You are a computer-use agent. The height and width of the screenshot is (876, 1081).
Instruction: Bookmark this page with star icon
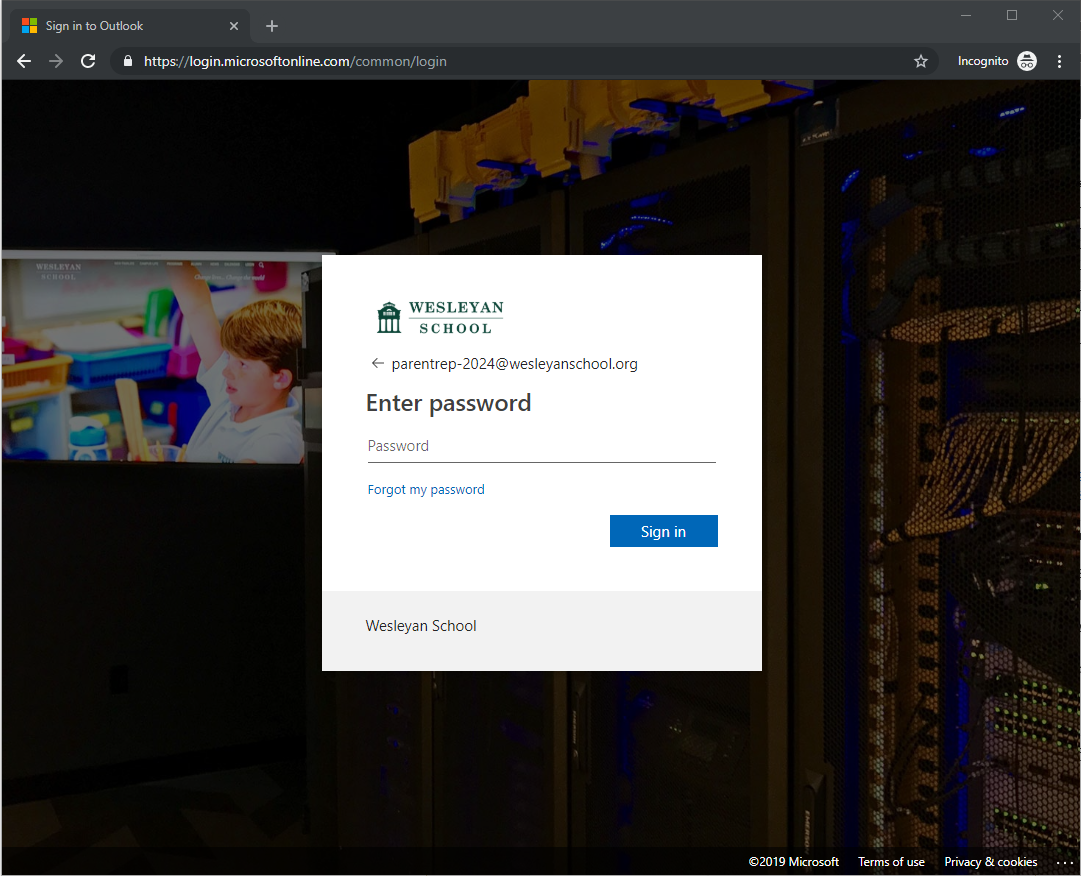click(x=920, y=61)
